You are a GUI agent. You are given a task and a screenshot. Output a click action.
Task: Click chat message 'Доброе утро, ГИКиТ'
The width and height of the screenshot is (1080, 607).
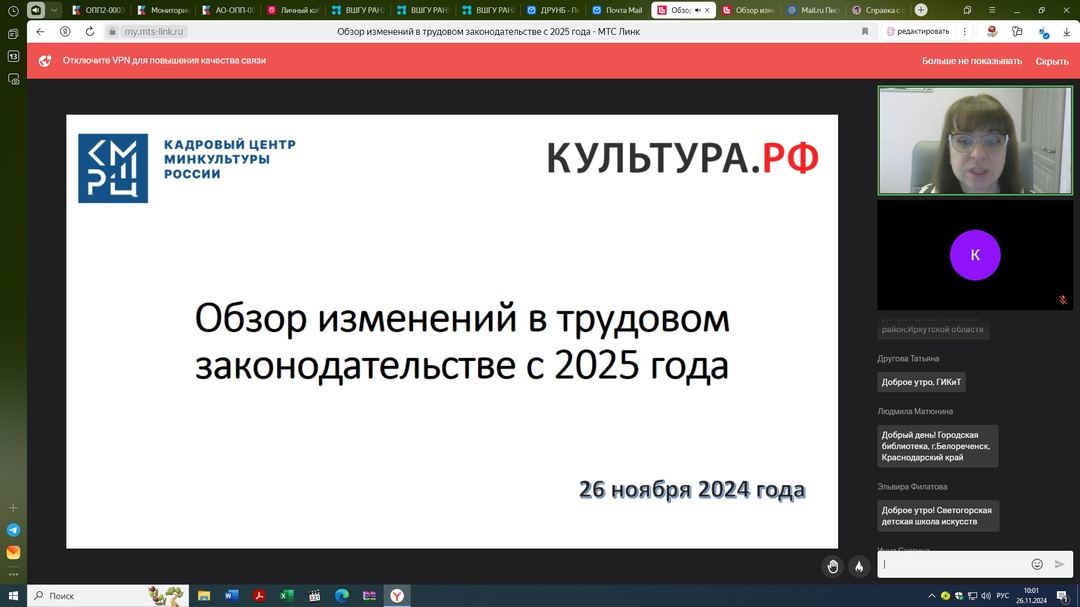pos(921,382)
